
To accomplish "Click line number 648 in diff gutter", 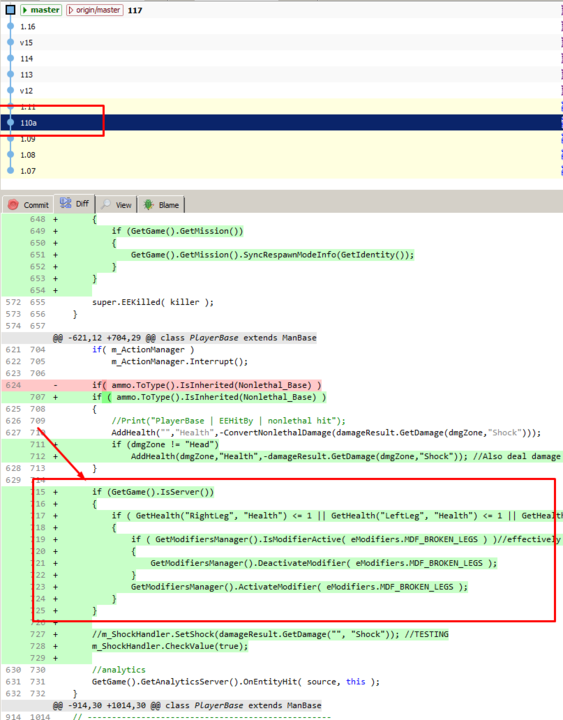I will [38, 219].
